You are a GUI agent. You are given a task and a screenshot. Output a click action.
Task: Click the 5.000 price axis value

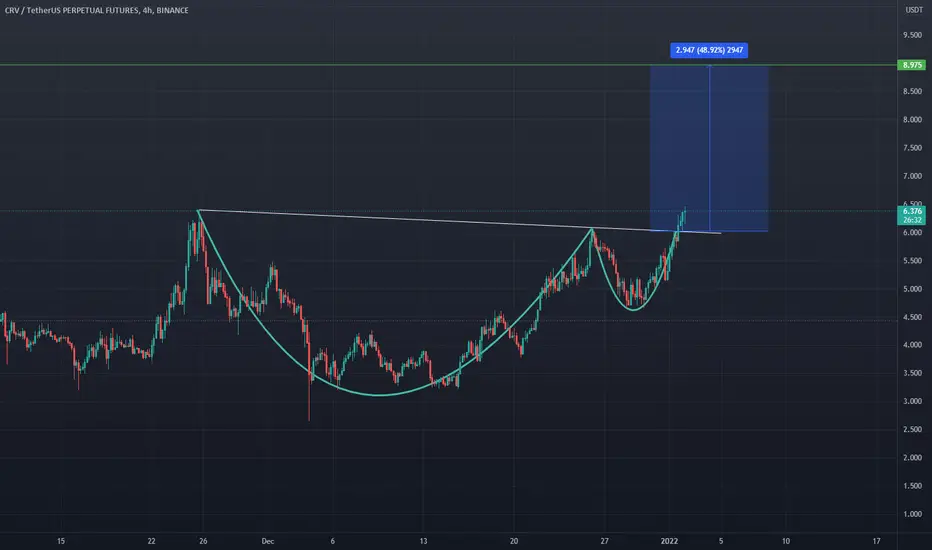(x=912, y=289)
